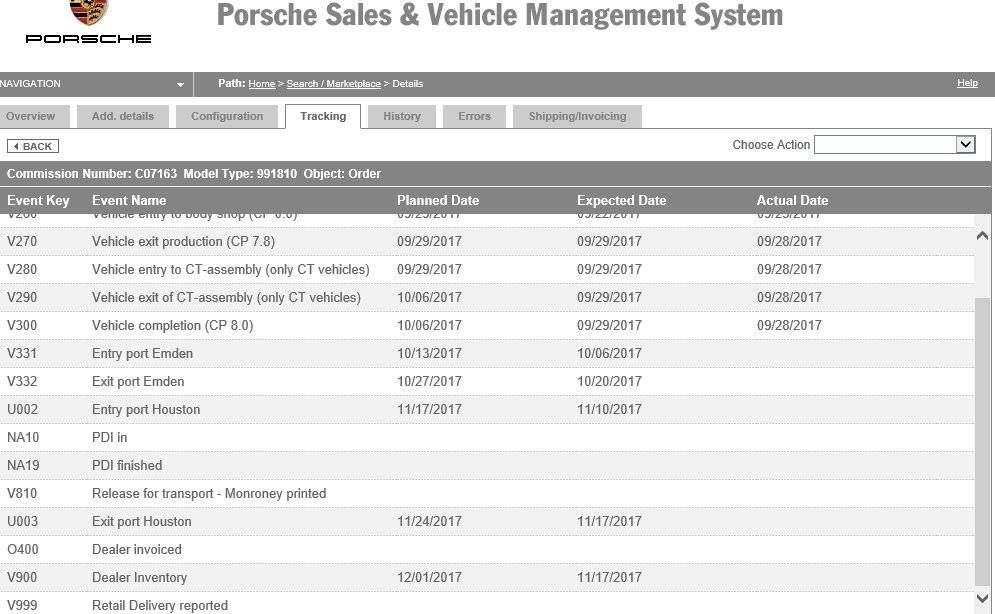The image size is (995, 614).
Task: Click the scrollbar down arrow
Action: [x=982, y=599]
